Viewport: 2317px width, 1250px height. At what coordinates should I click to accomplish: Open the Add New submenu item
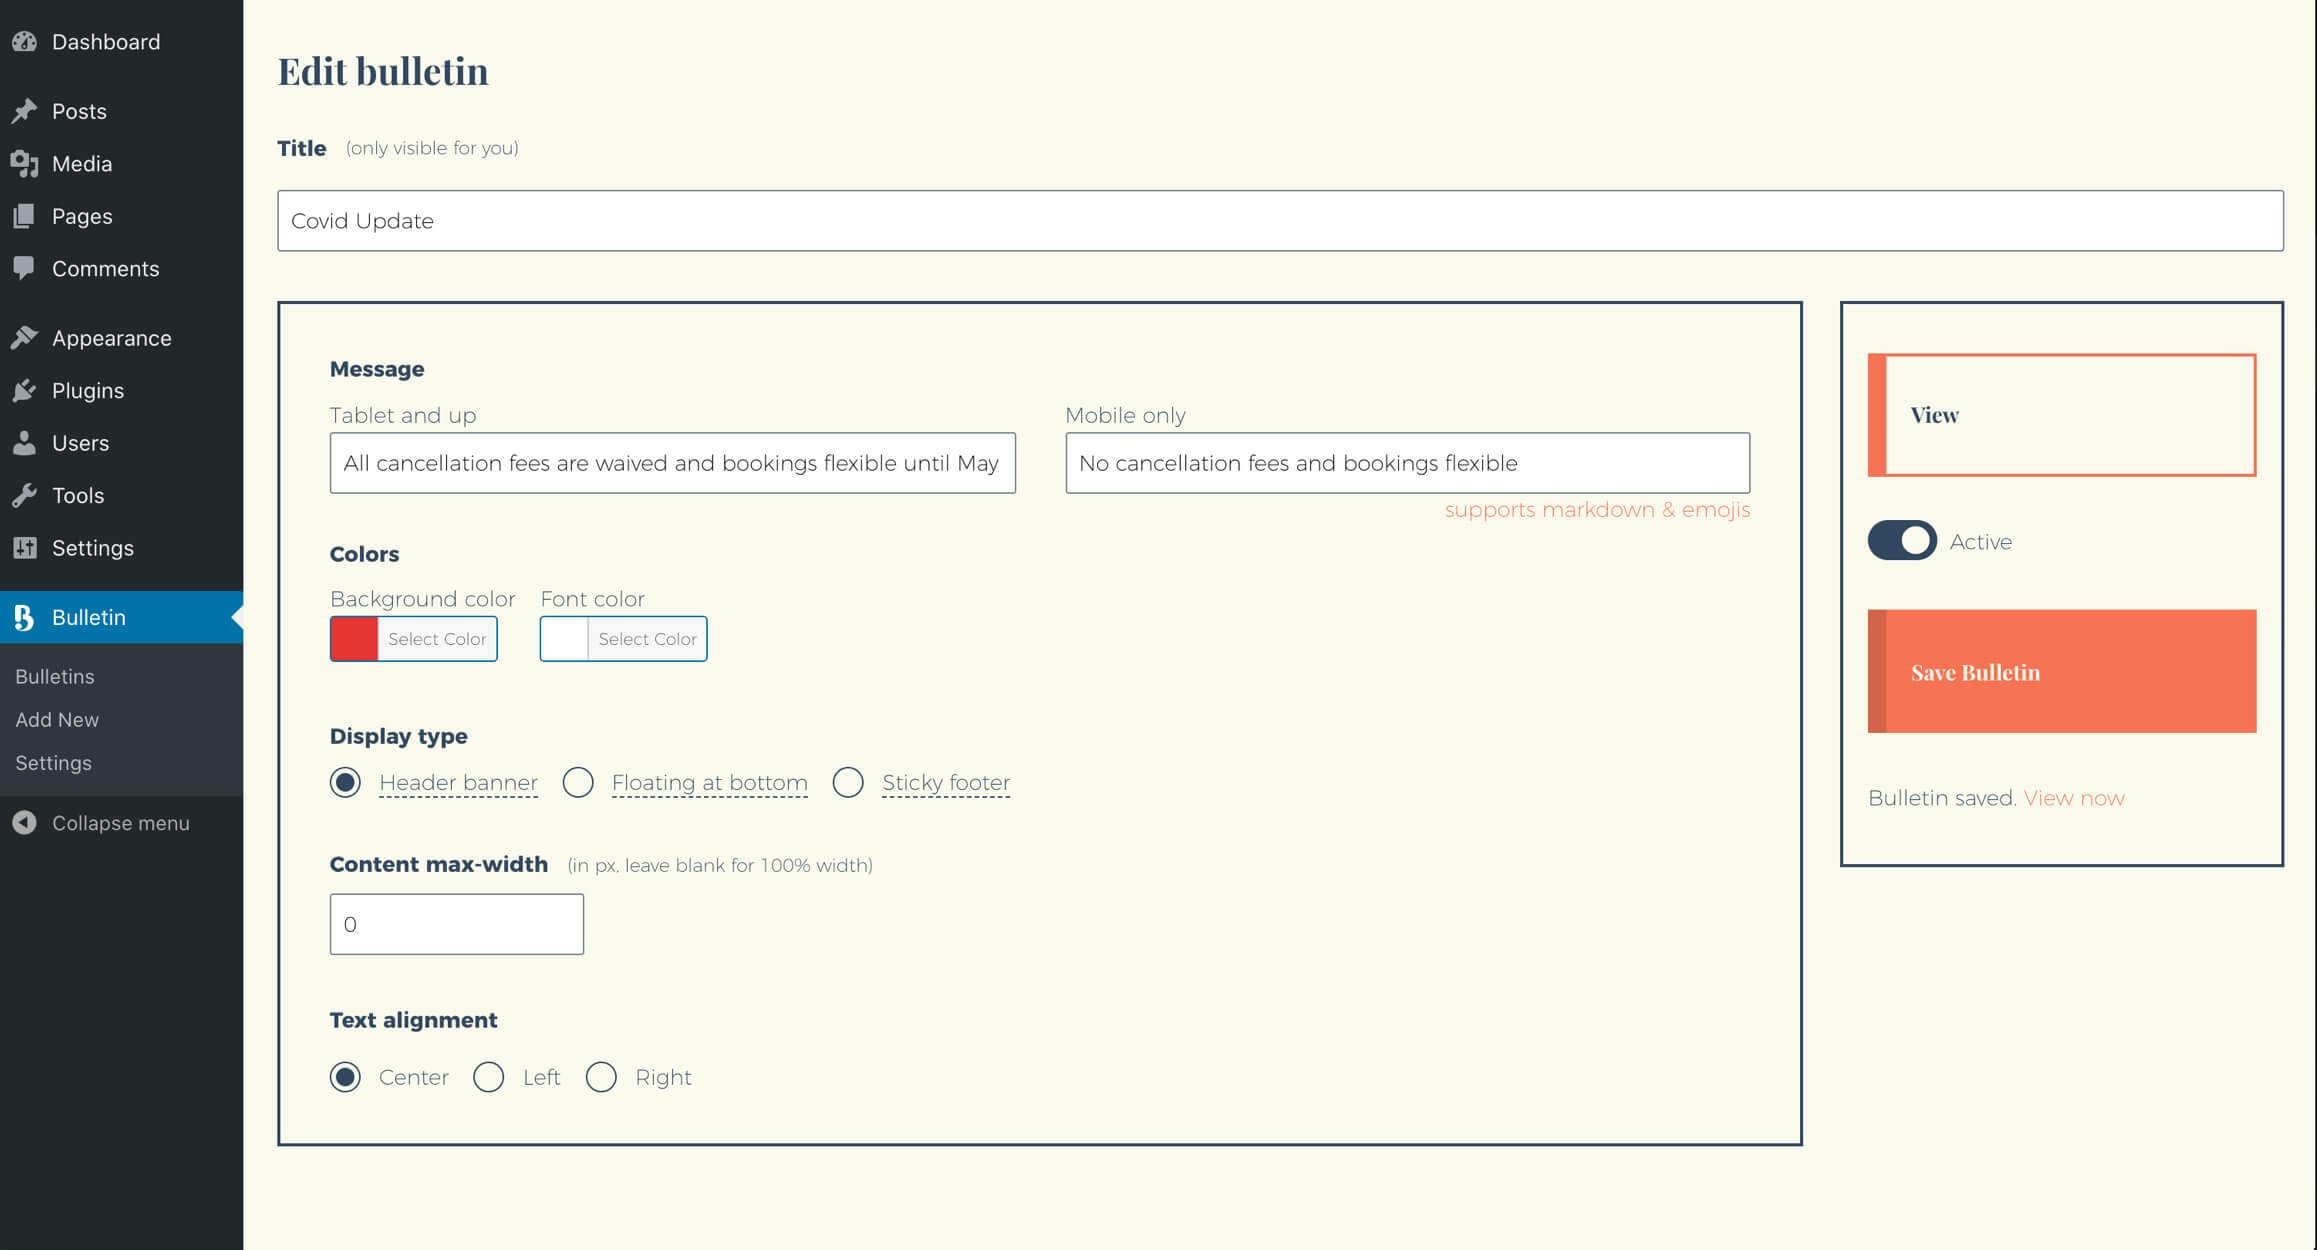[x=57, y=720]
